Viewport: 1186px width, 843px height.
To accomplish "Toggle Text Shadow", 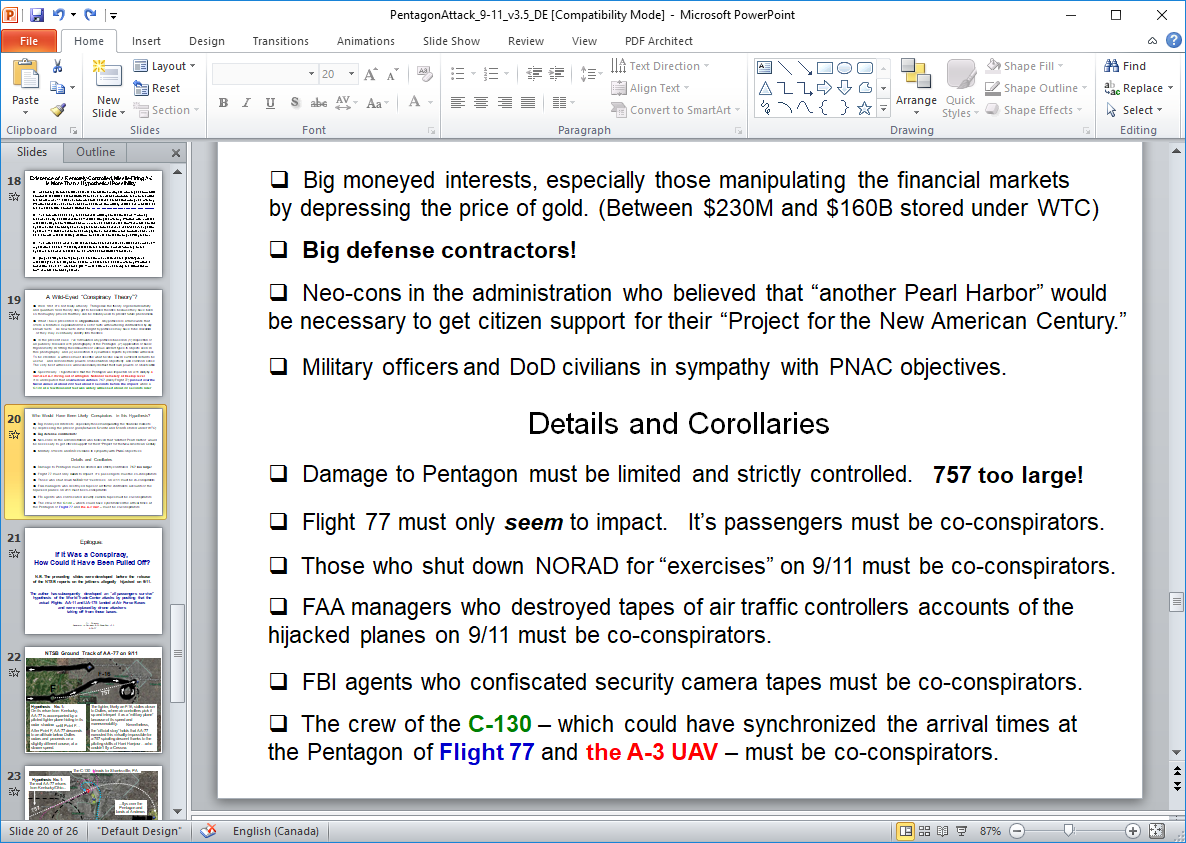I will coord(295,103).
